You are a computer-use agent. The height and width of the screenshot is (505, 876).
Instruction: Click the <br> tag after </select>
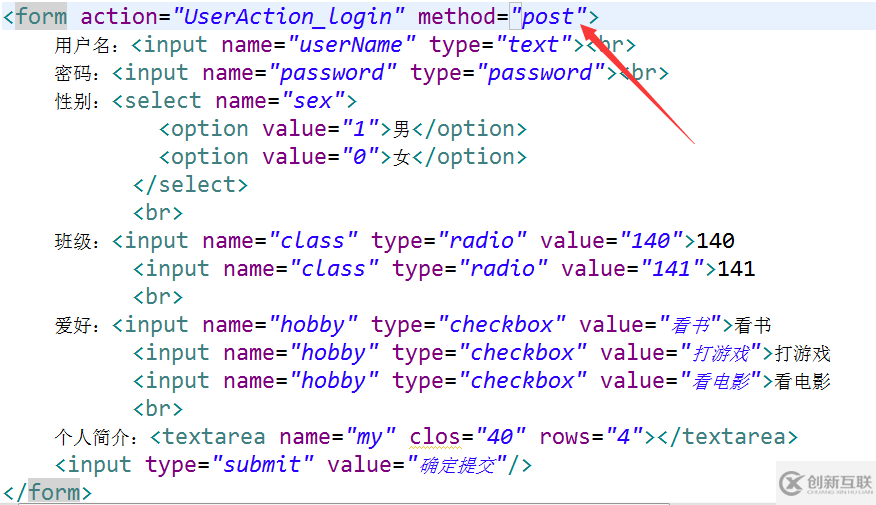158,212
